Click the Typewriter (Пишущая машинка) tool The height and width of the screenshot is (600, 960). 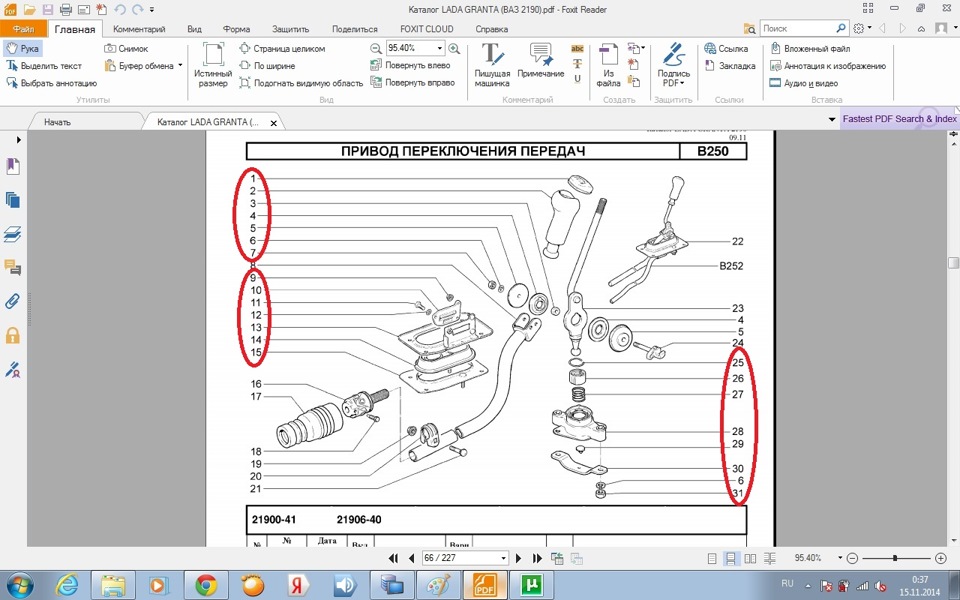[492, 64]
